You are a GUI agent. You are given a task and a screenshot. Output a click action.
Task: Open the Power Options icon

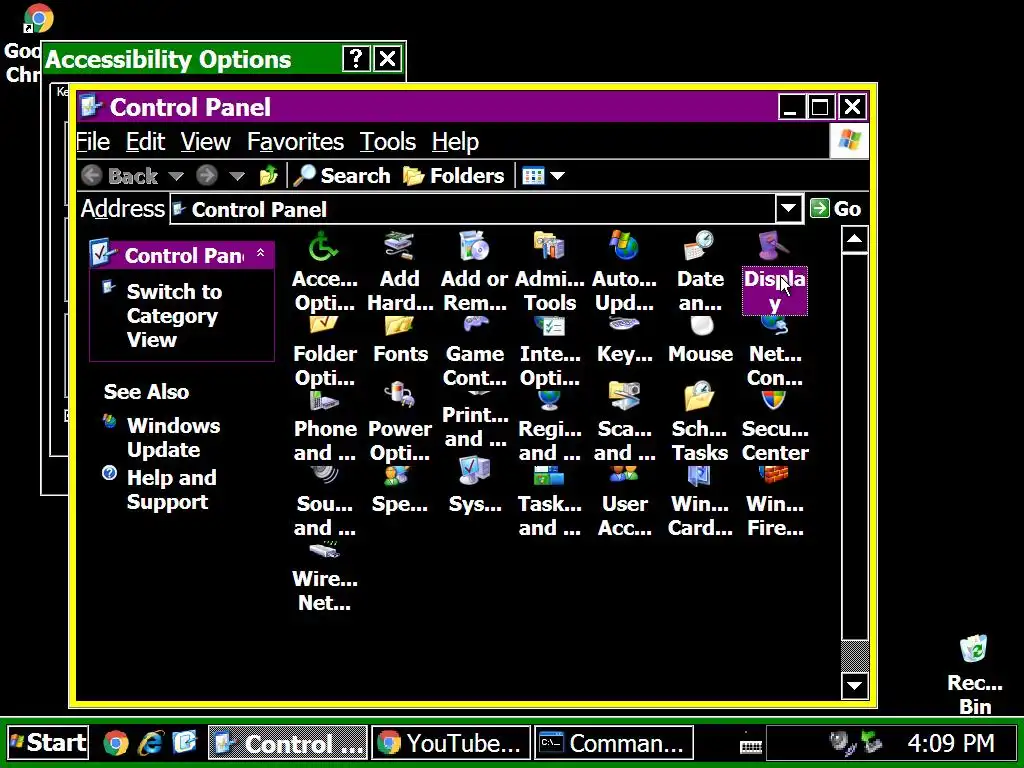pyautogui.click(x=400, y=423)
